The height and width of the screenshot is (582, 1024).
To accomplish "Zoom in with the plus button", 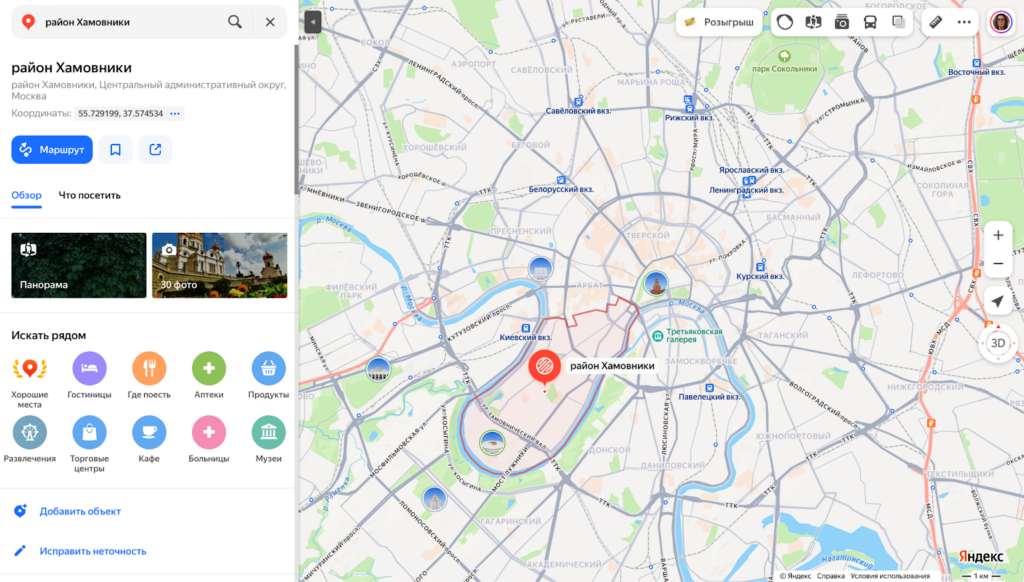I will coord(997,236).
